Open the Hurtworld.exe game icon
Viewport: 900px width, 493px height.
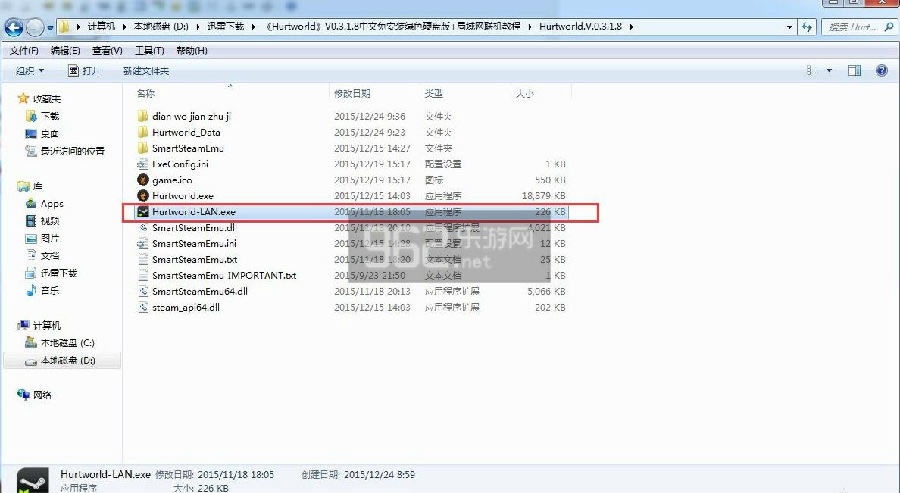(x=143, y=195)
